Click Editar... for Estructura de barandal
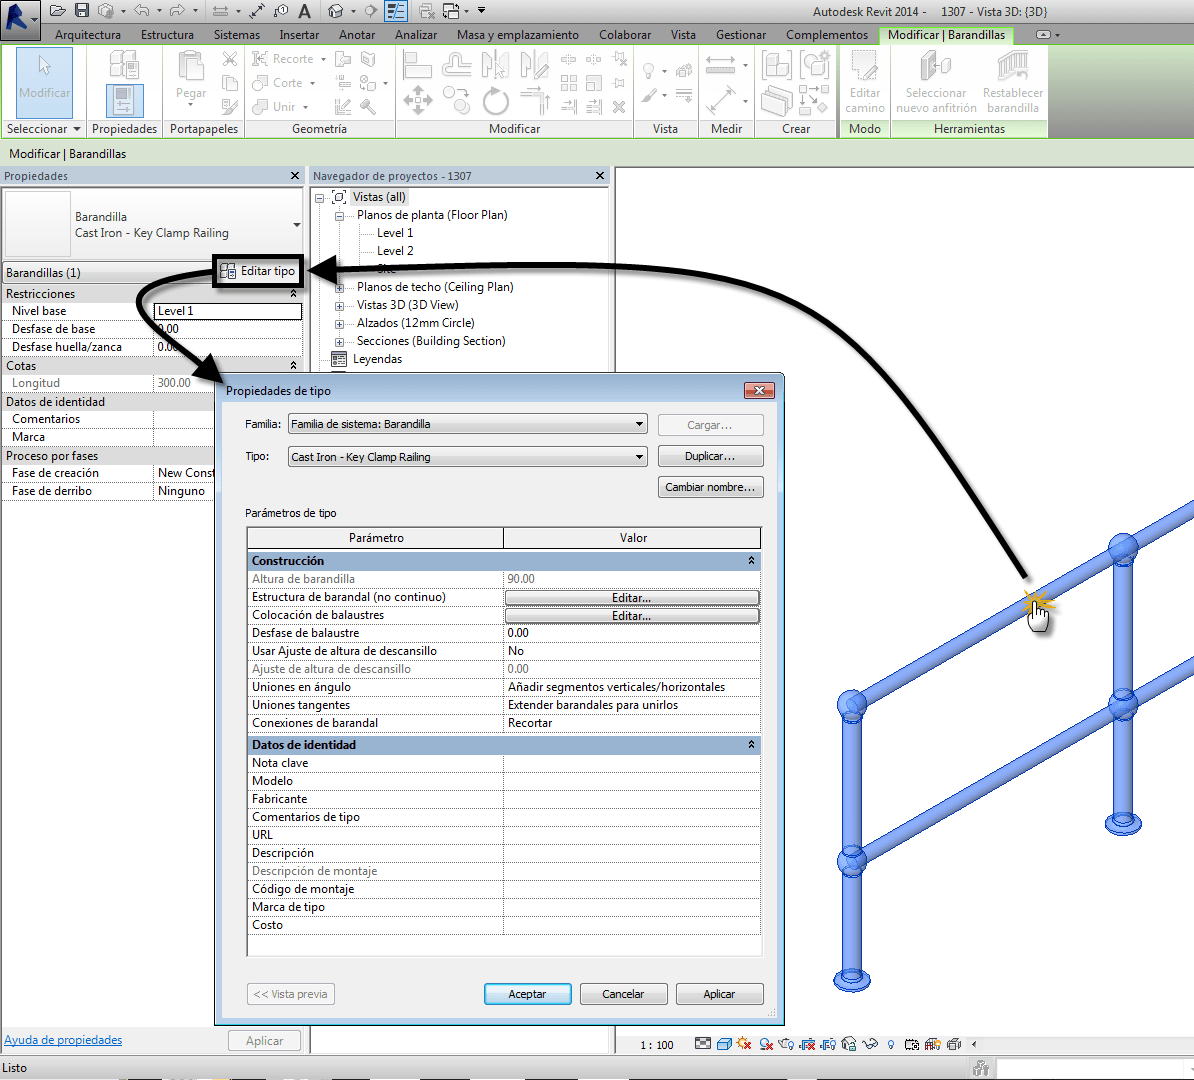Image resolution: width=1194 pixels, height=1080 pixels. click(632, 598)
